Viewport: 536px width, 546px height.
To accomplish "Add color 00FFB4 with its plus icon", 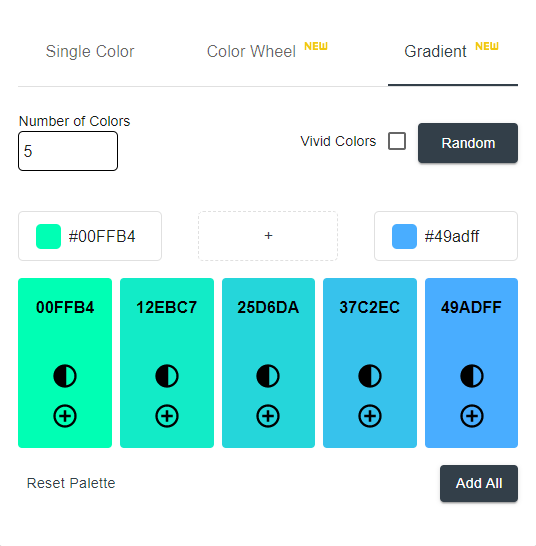I will 65,416.
